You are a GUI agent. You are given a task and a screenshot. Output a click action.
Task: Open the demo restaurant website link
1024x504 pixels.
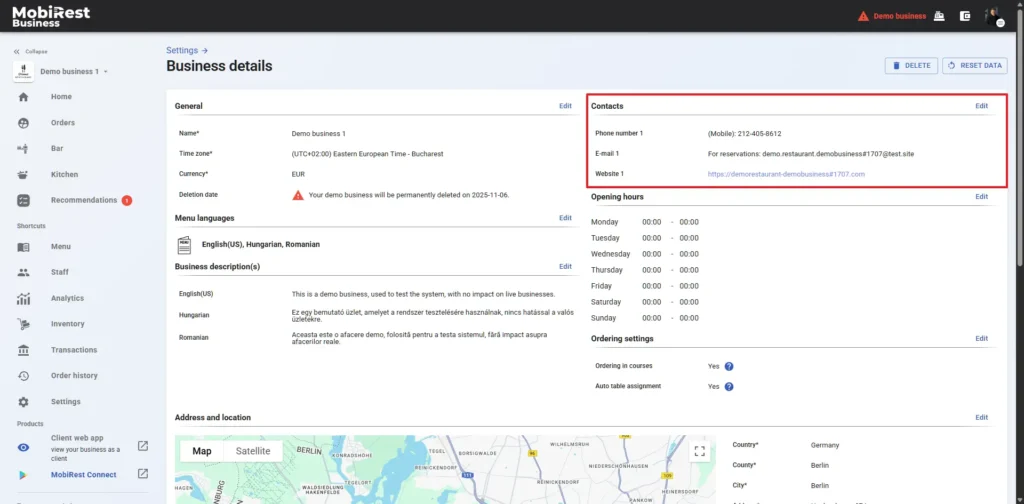click(786, 174)
